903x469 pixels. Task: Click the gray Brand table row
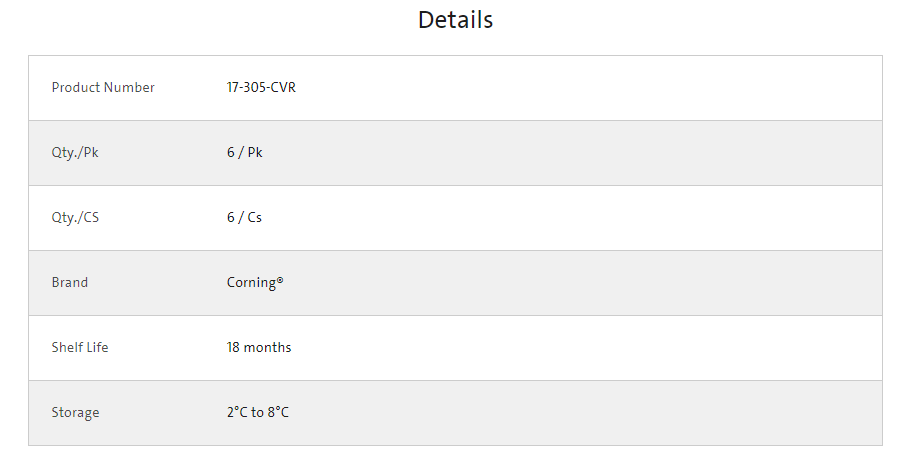click(x=456, y=283)
